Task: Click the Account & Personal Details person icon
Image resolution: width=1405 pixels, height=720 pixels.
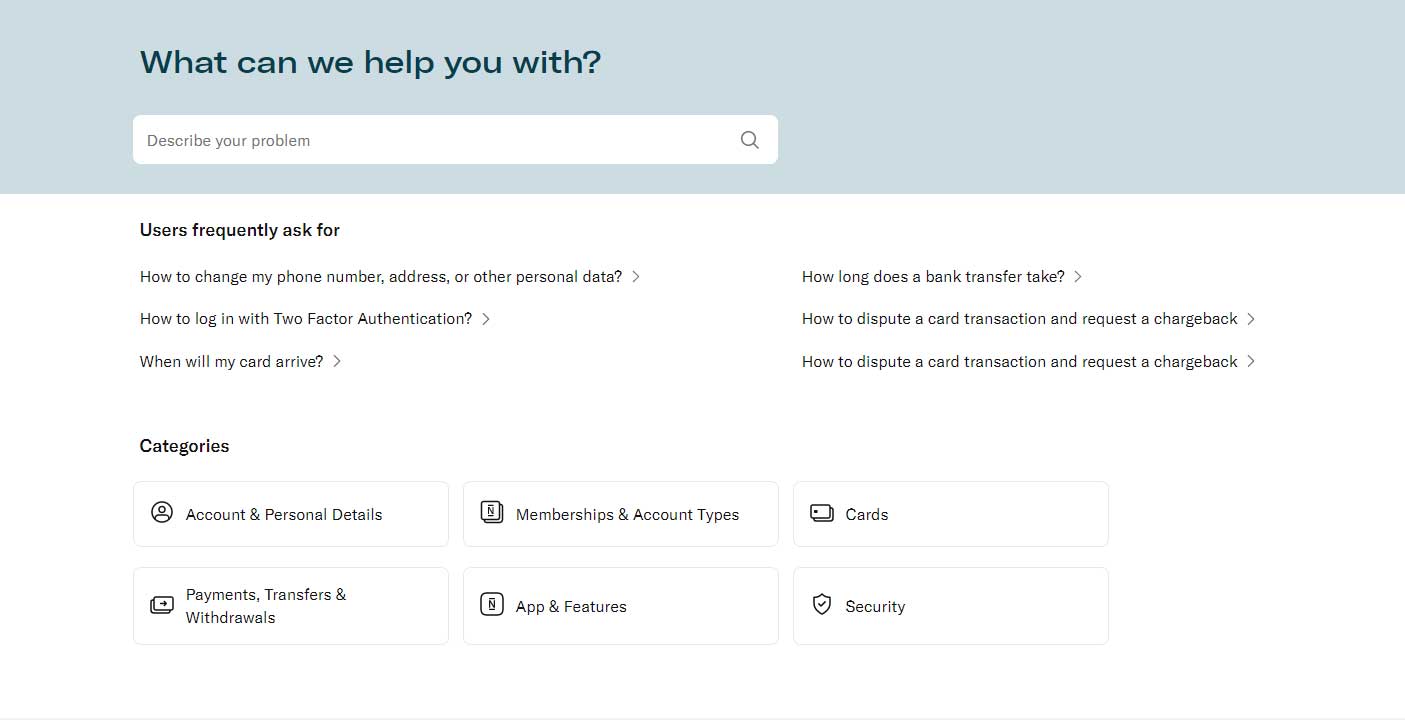Action: click(x=162, y=513)
